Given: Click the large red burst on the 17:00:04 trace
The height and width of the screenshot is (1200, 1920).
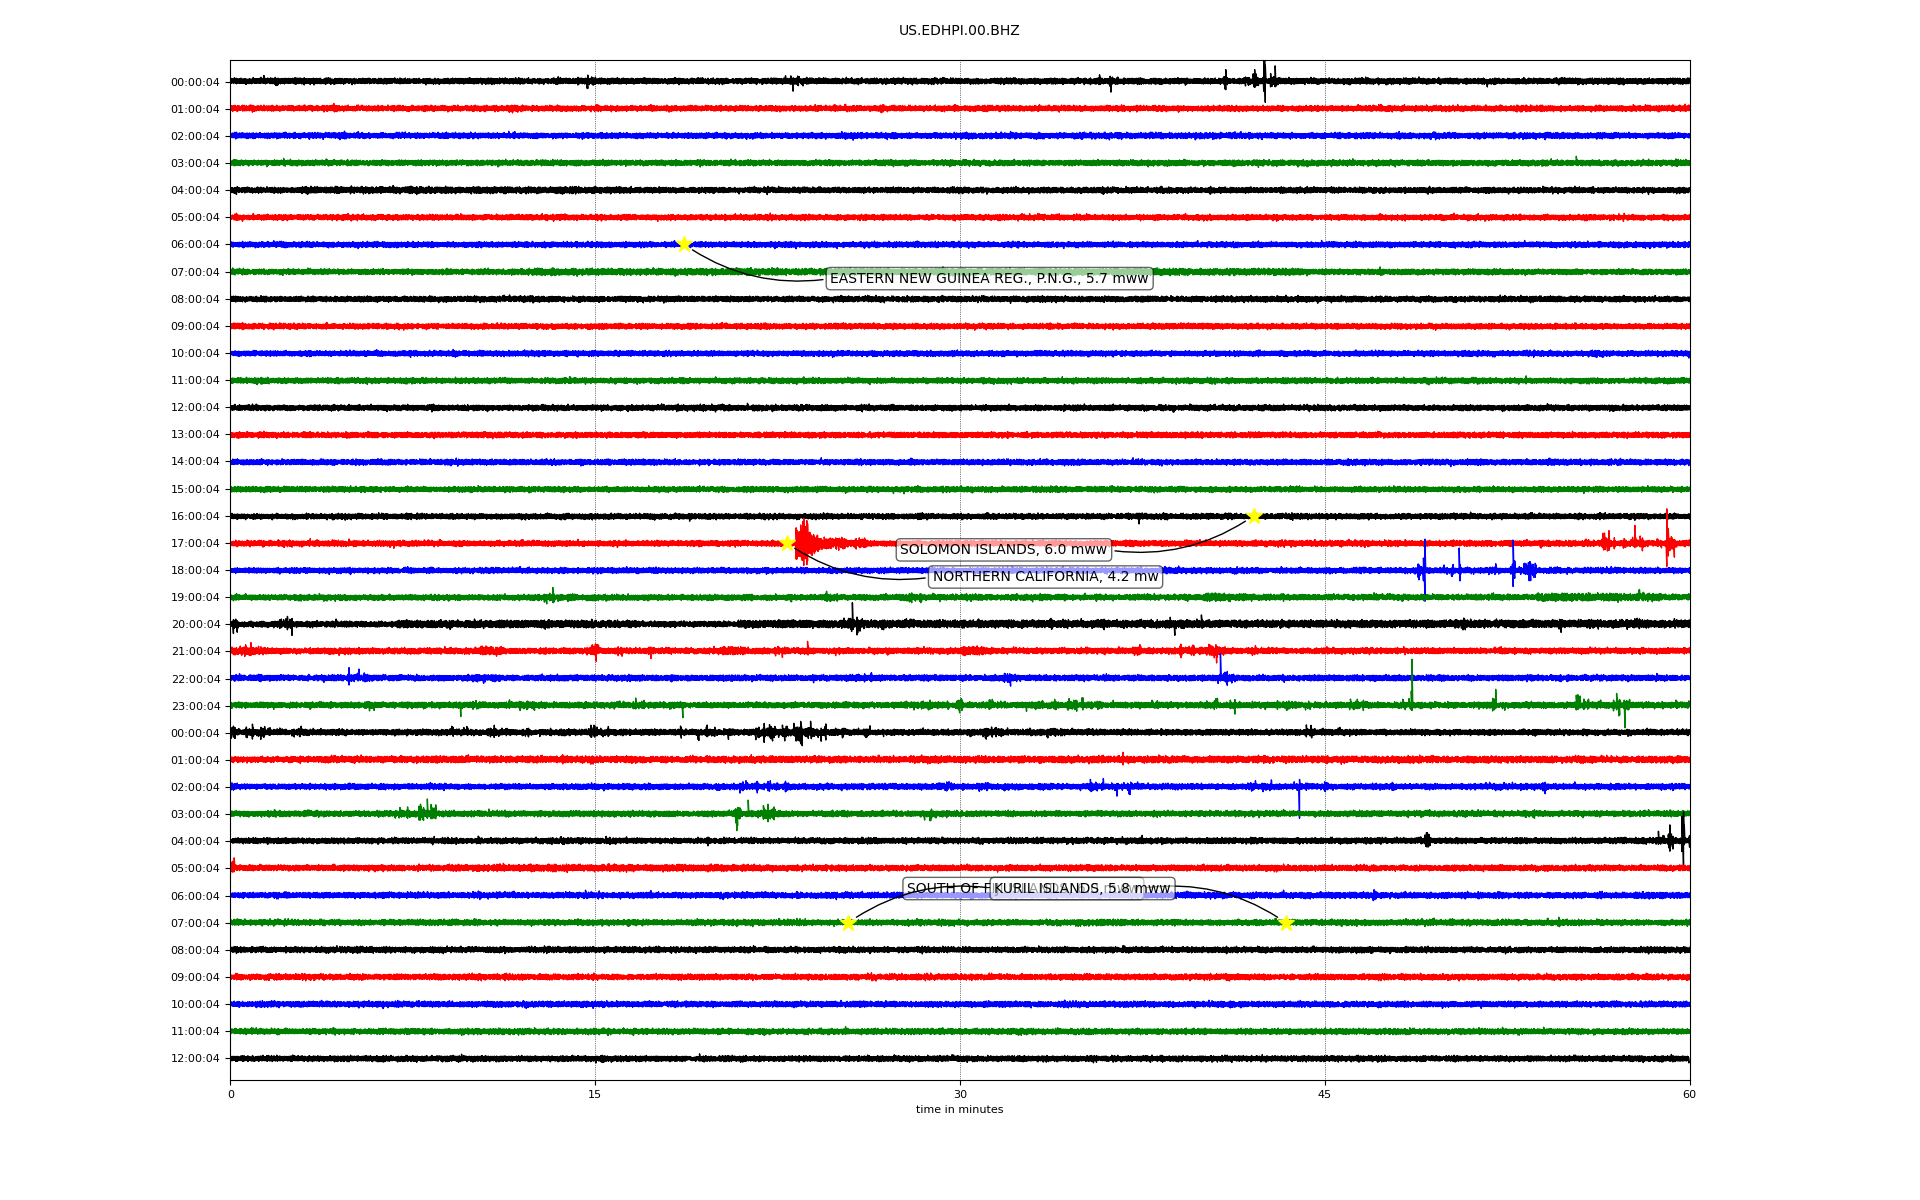Looking at the screenshot, I should coord(805,542).
